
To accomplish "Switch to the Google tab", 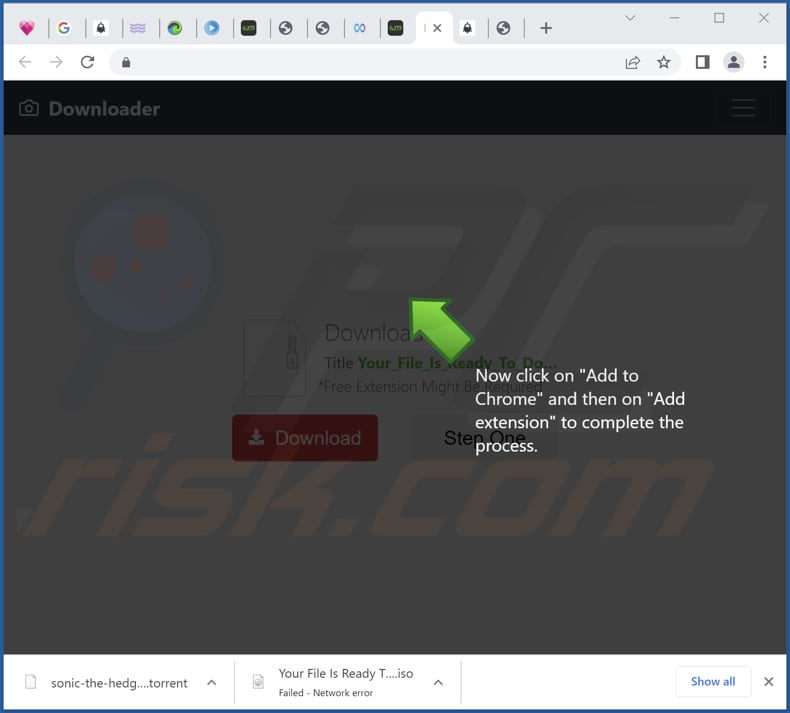I will point(64,28).
